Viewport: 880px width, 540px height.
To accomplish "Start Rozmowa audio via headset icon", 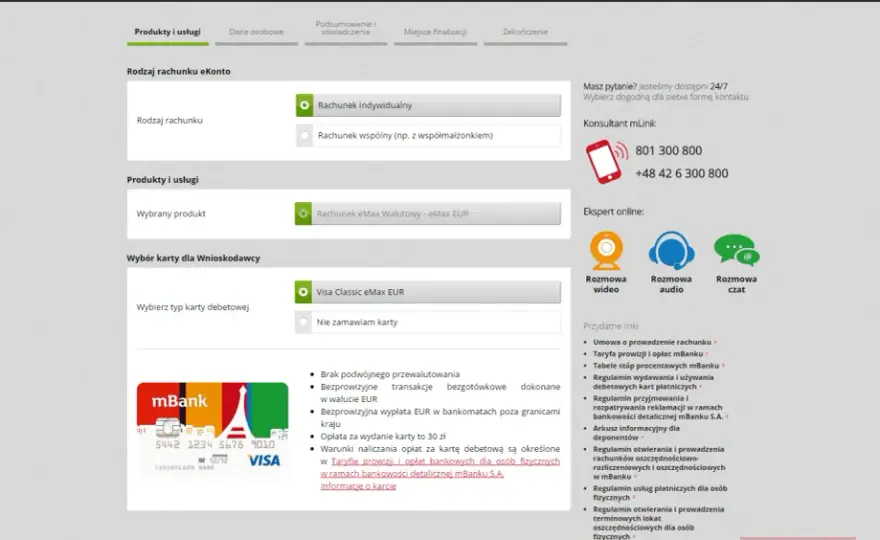I will point(671,250).
